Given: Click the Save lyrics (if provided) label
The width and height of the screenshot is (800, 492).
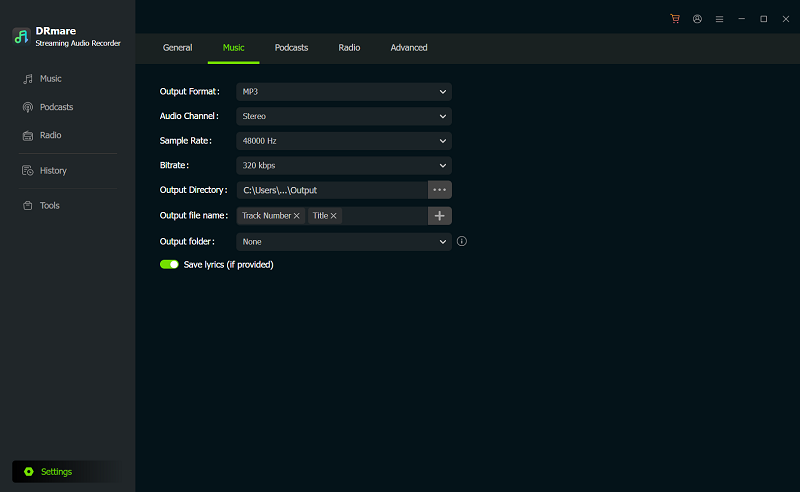Looking at the screenshot, I should click(x=229, y=264).
